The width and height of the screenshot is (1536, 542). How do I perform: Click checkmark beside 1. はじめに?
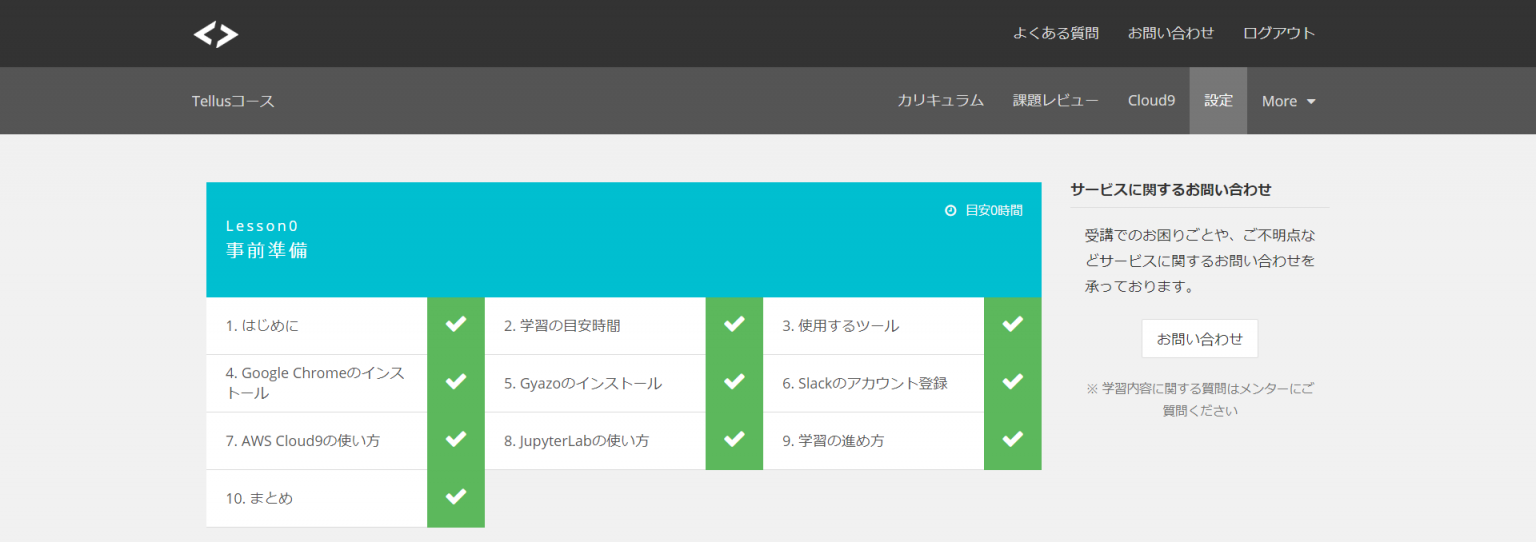[456, 325]
